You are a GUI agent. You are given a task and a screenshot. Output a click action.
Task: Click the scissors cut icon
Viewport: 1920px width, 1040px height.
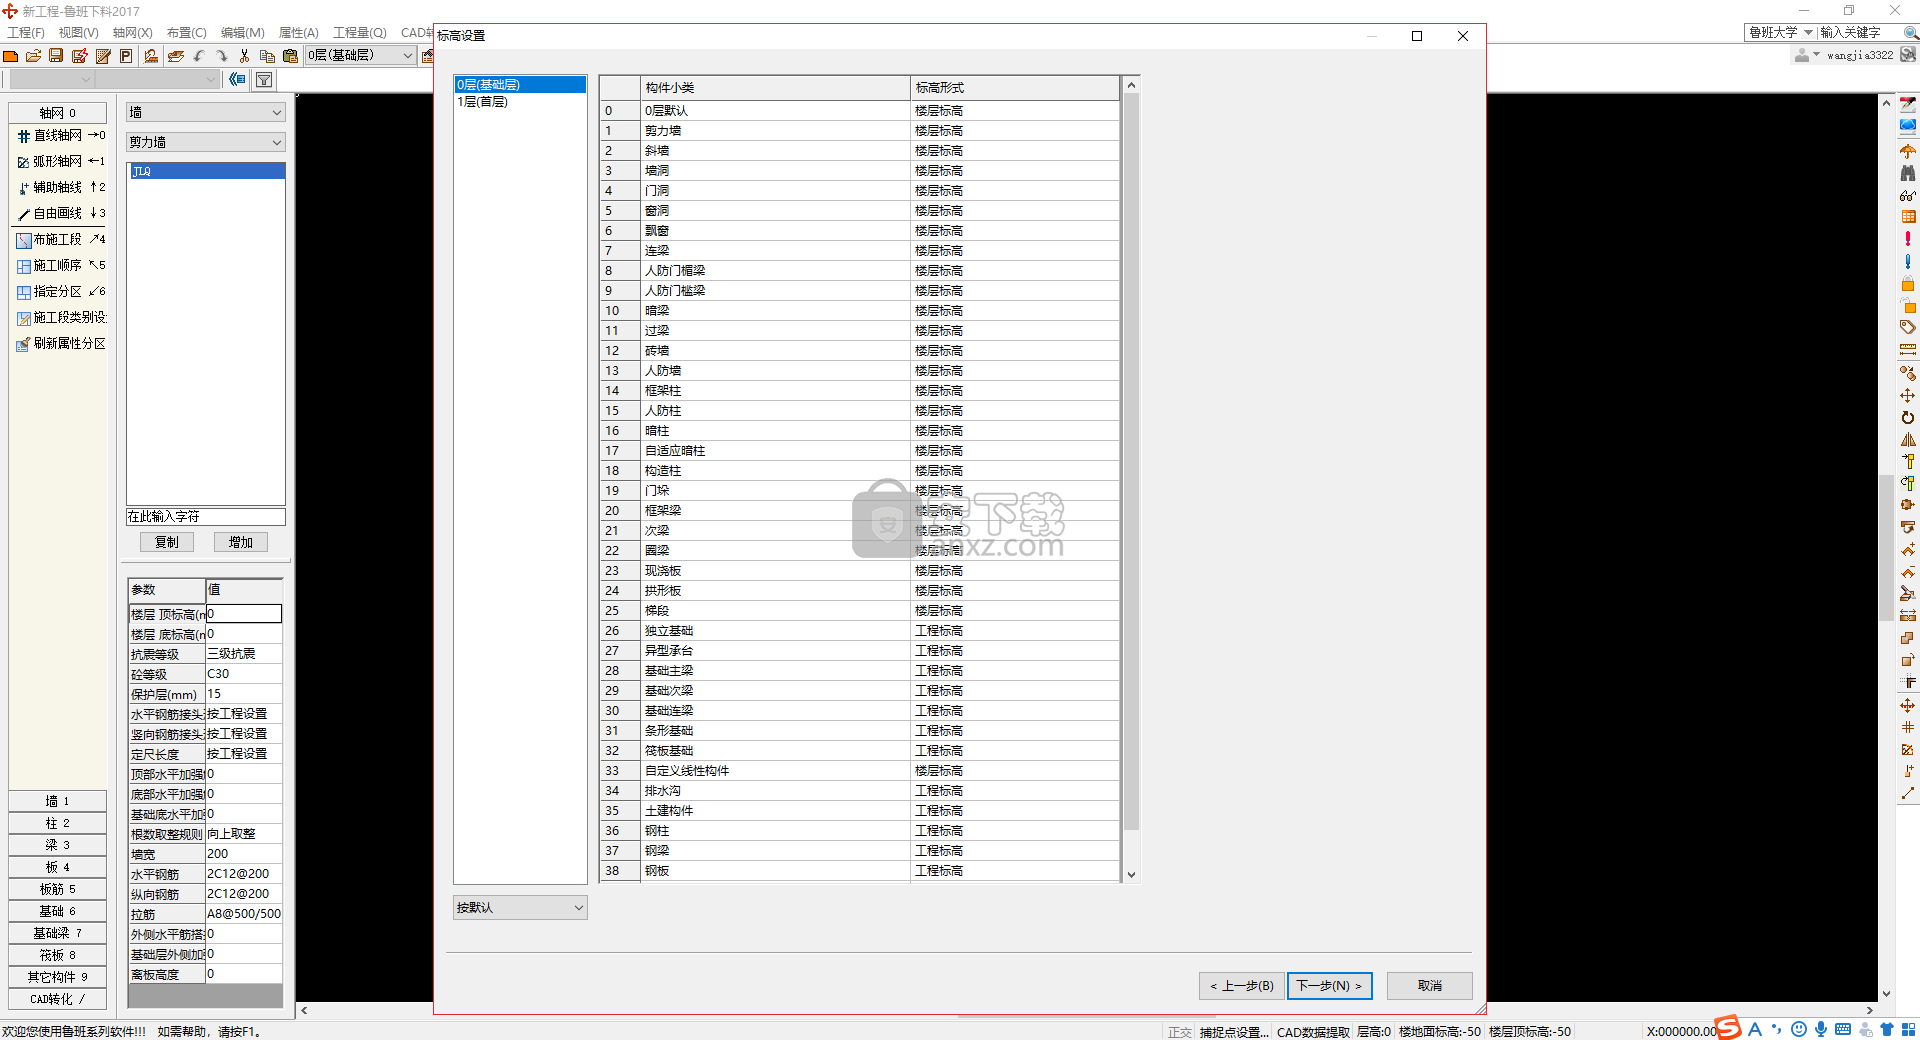point(244,56)
